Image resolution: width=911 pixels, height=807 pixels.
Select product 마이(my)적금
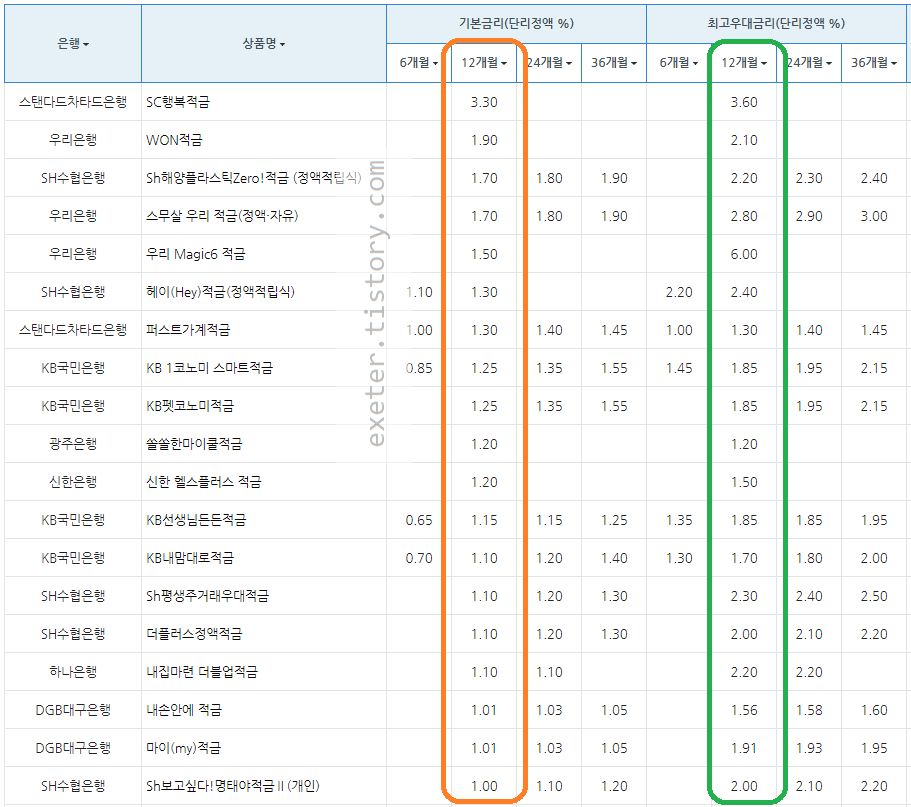184,748
